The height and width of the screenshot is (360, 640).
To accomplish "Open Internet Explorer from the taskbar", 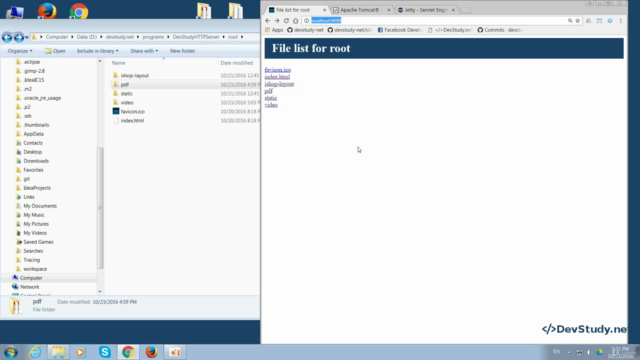I will click(35, 352).
